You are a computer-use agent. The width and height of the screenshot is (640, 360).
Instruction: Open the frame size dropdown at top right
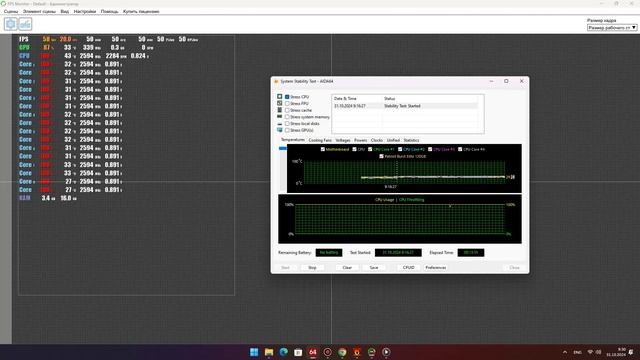coord(612,27)
